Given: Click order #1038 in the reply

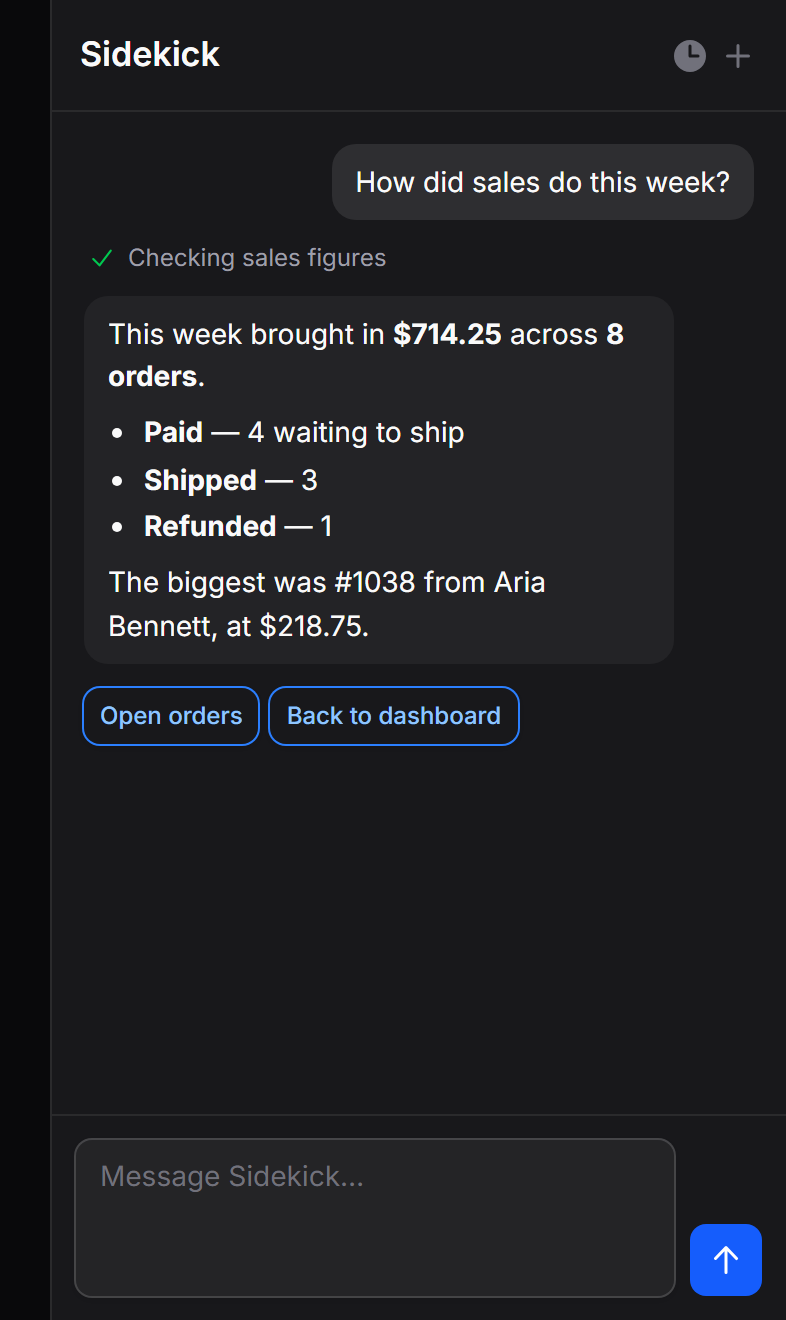Looking at the screenshot, I should point(375,582).
